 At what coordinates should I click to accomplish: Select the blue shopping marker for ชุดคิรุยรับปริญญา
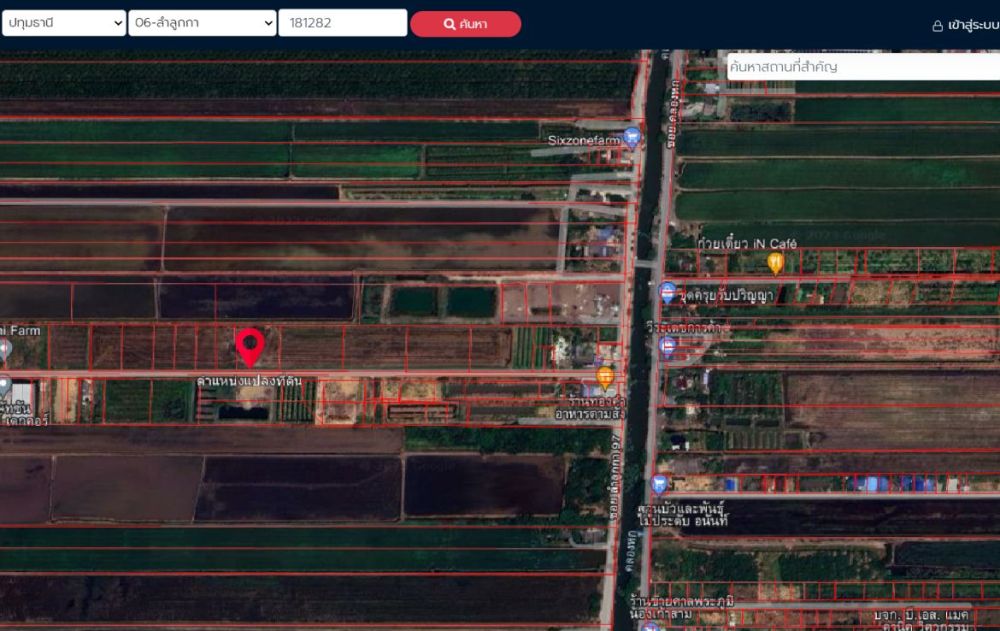tap(667, 292)
